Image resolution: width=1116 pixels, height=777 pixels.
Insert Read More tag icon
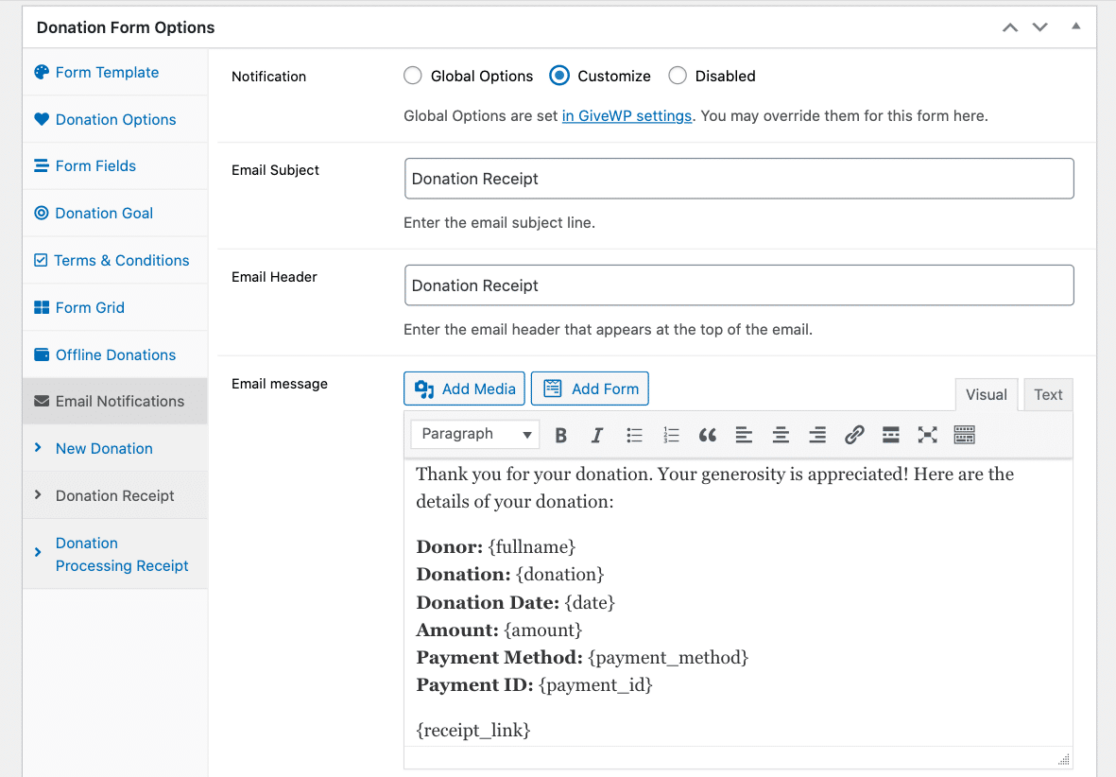tap(890, 435)
